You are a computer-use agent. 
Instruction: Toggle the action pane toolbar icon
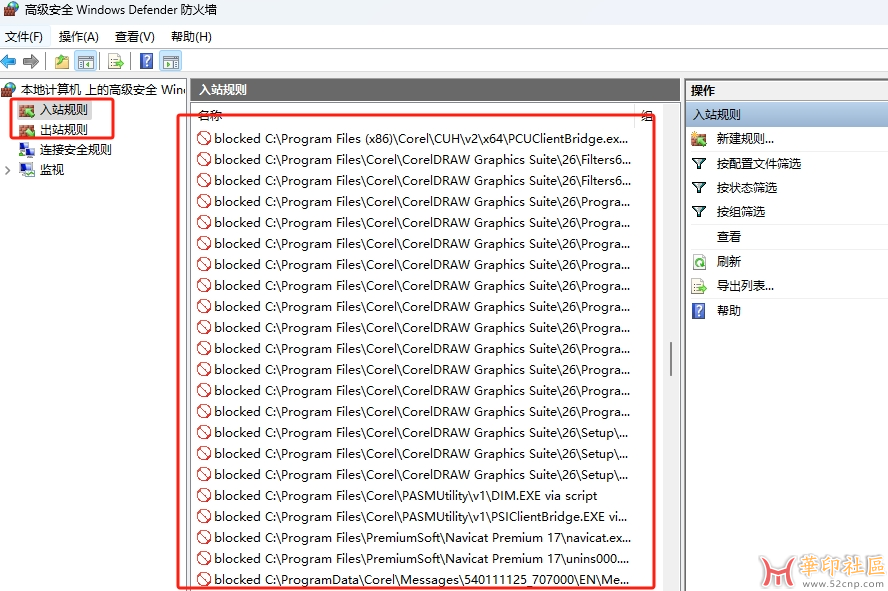click(170, 61)
